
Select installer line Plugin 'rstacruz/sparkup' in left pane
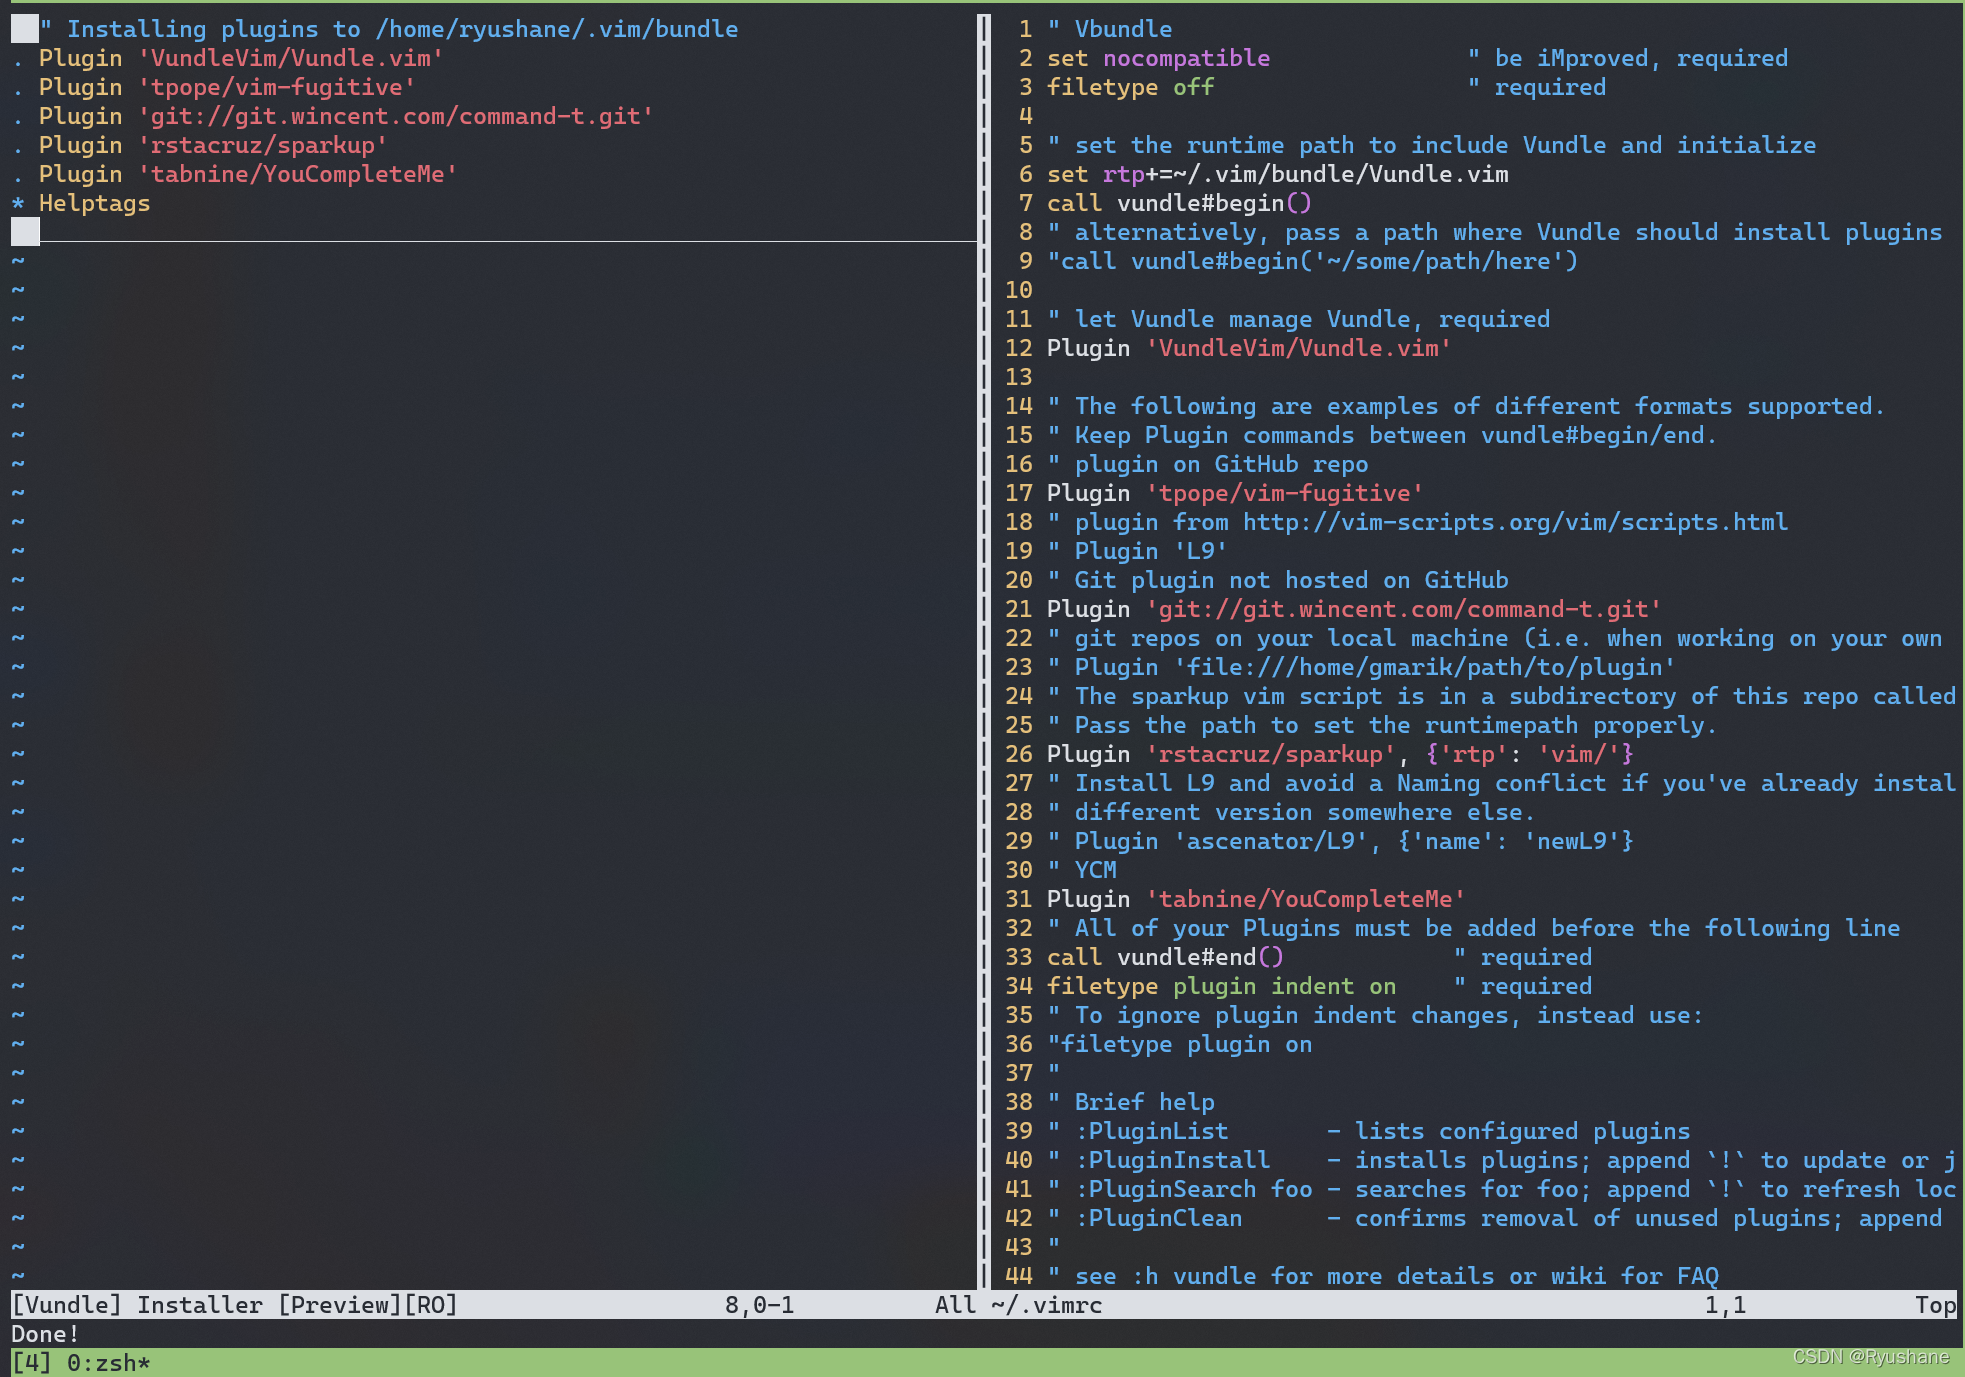click(213, 145)
